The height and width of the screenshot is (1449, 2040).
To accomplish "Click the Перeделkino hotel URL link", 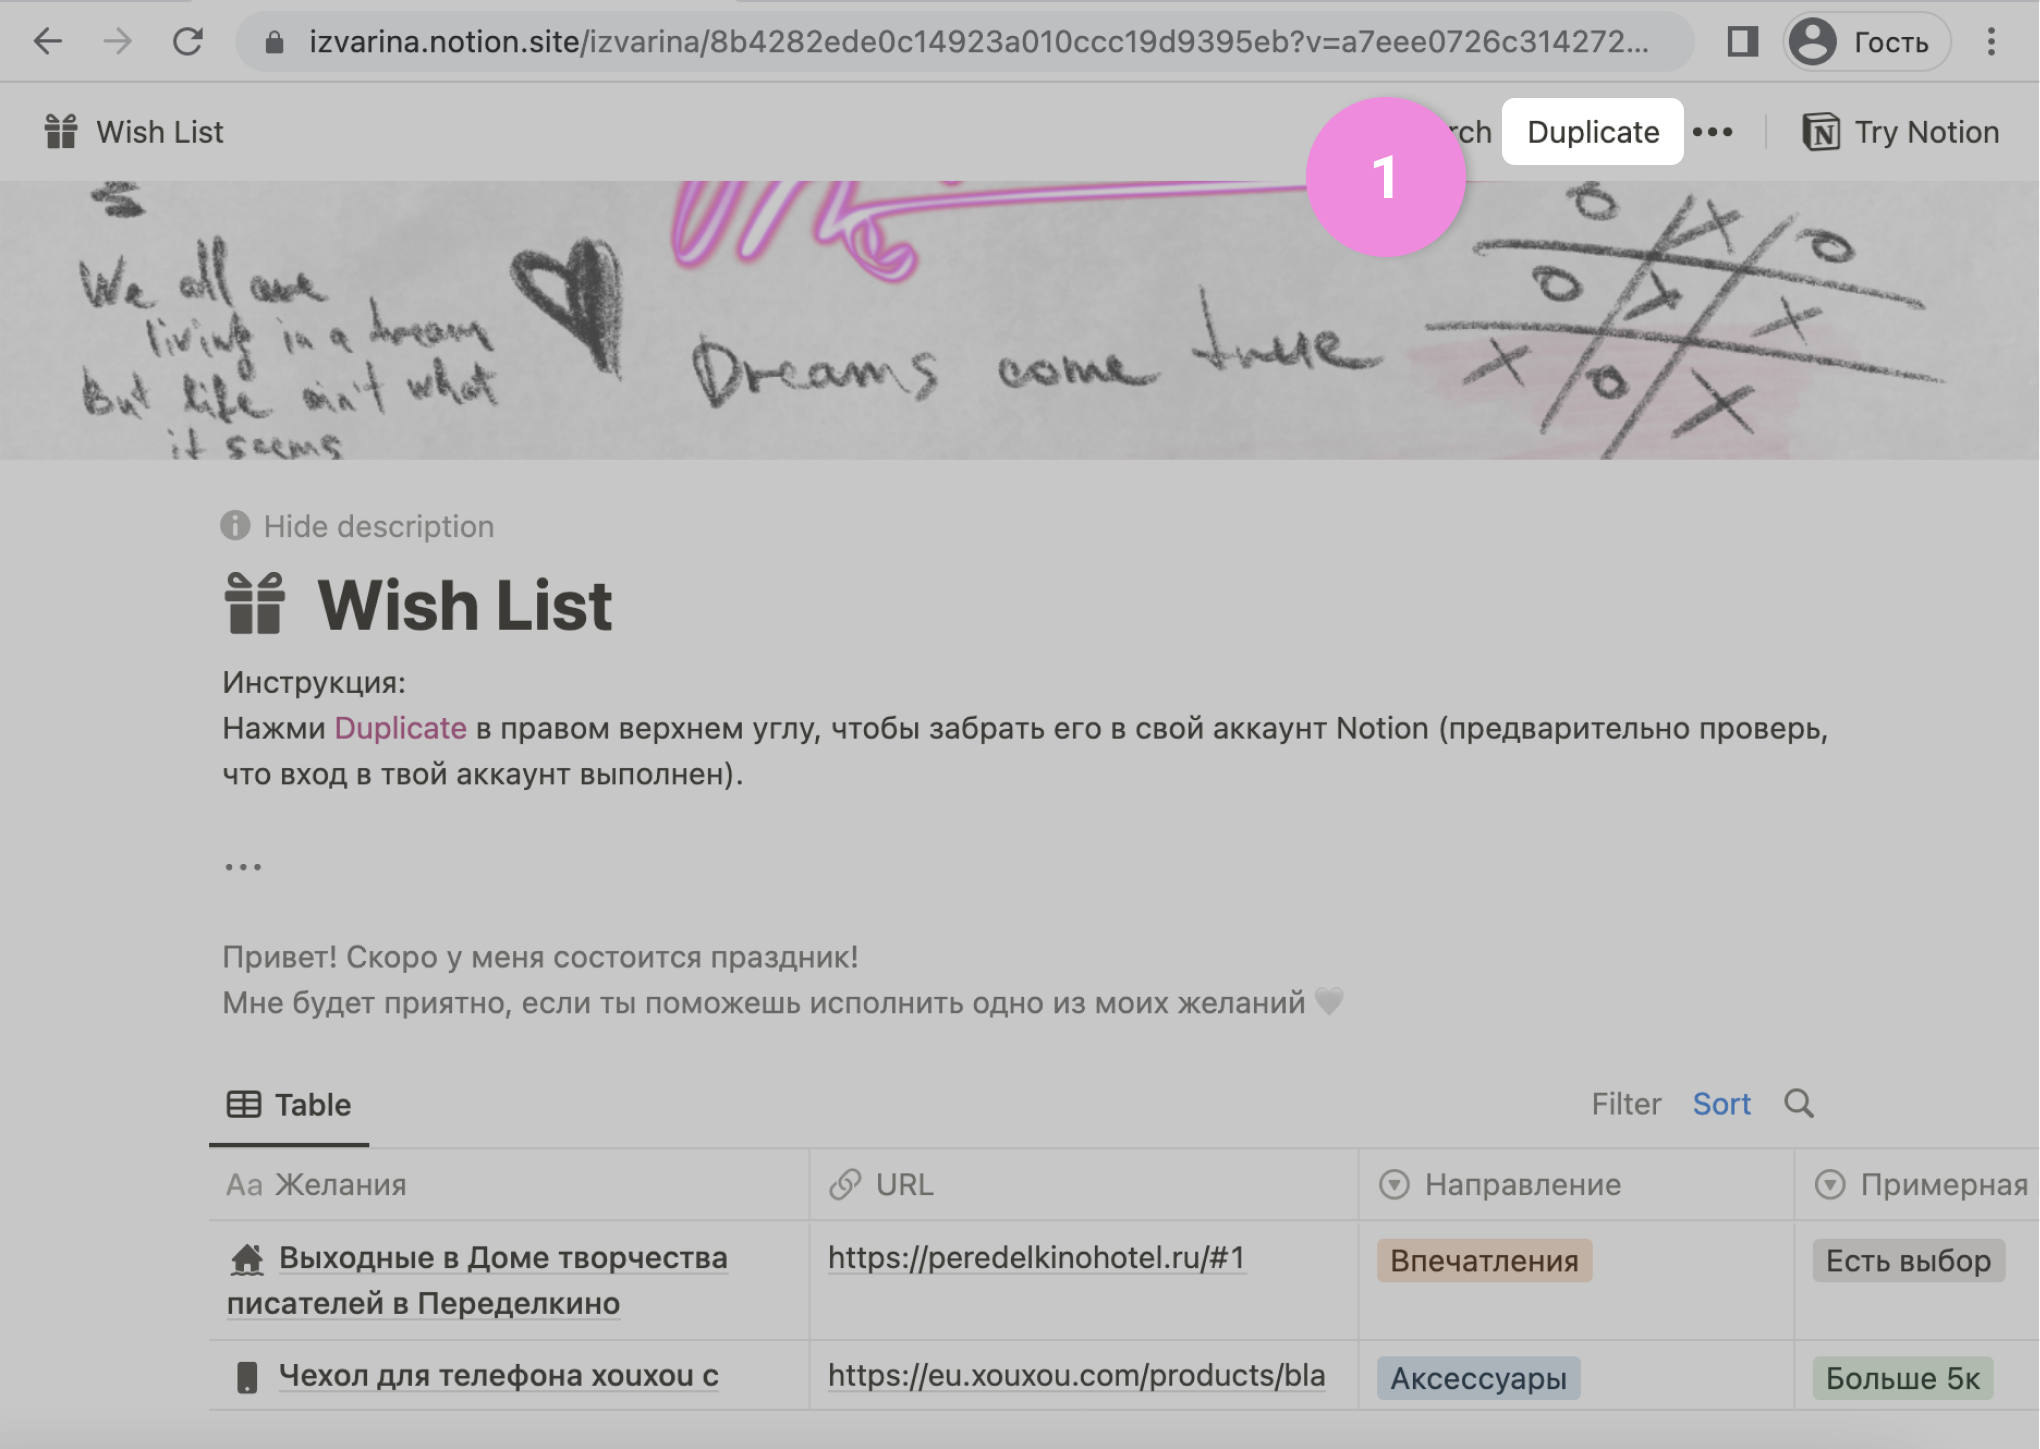I will 1036,1258.
